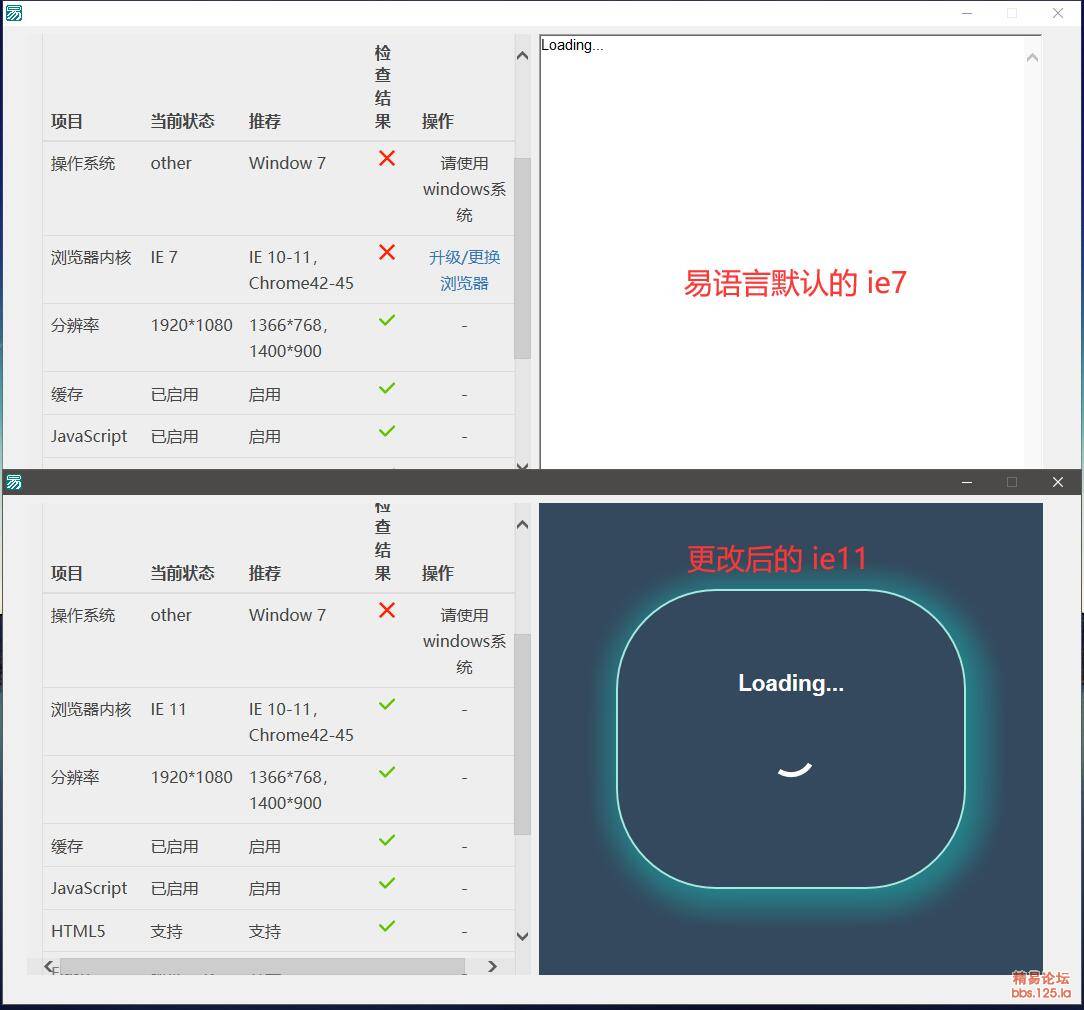
Task: Click the app icon in the top window titlebar
Action: tap(14, 13)
